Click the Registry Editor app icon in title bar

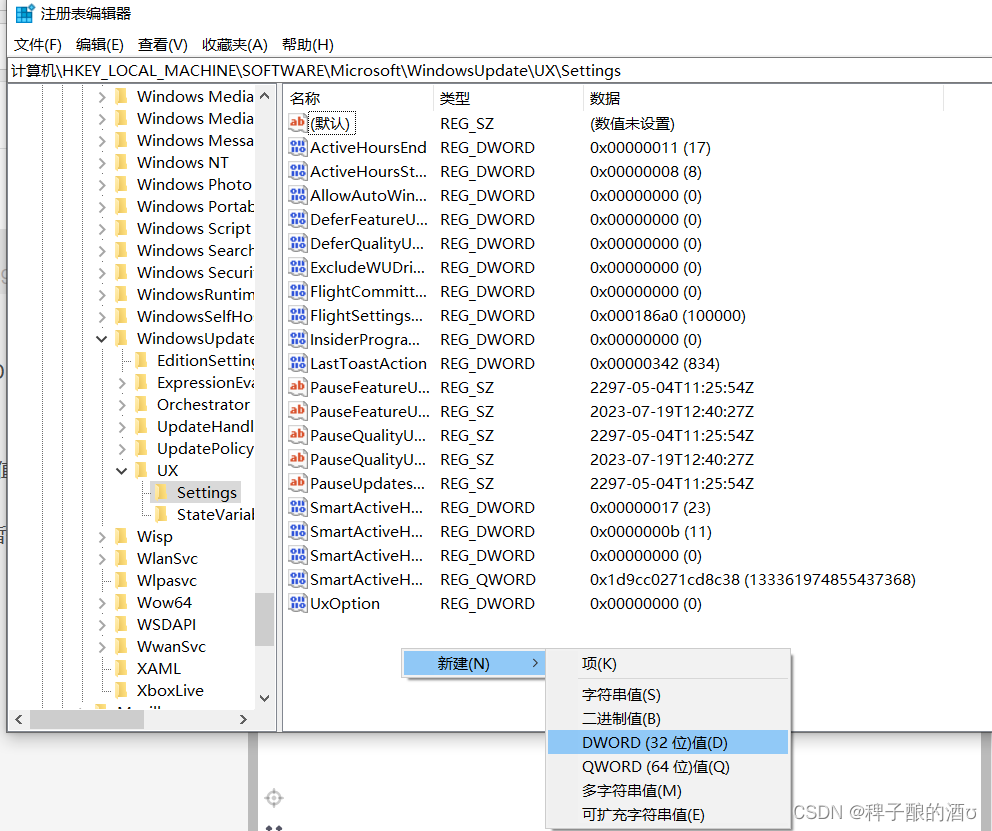(25, 13)
